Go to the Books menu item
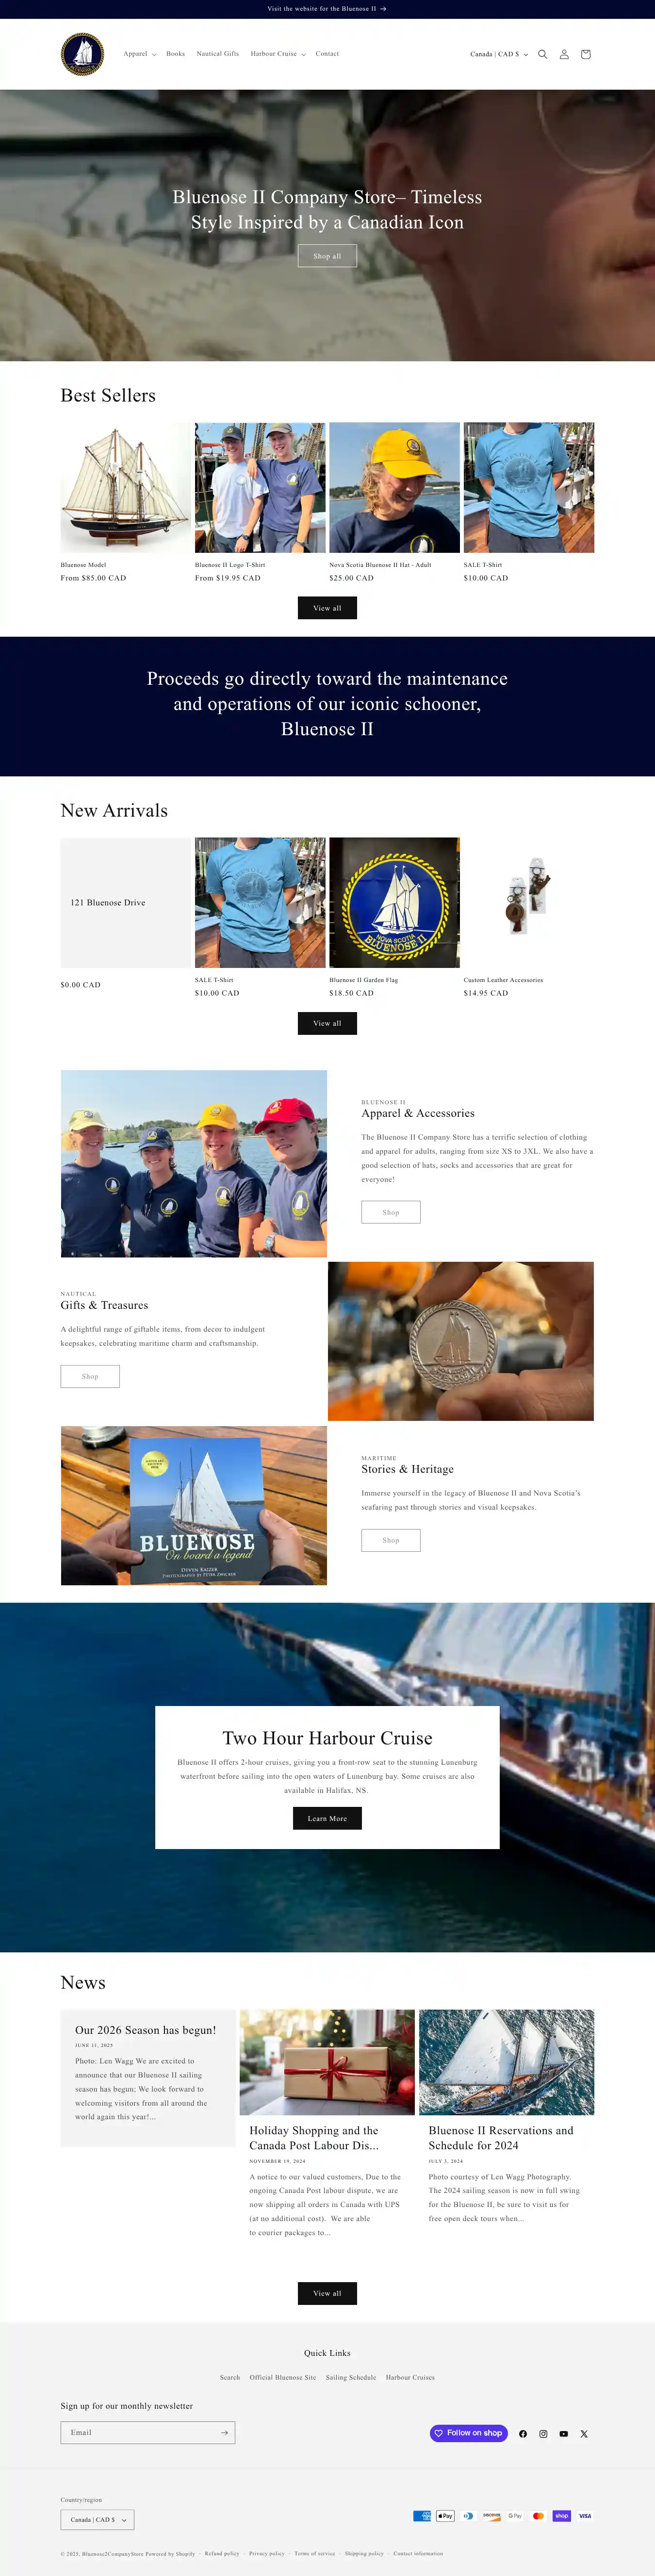 [176, 54]
